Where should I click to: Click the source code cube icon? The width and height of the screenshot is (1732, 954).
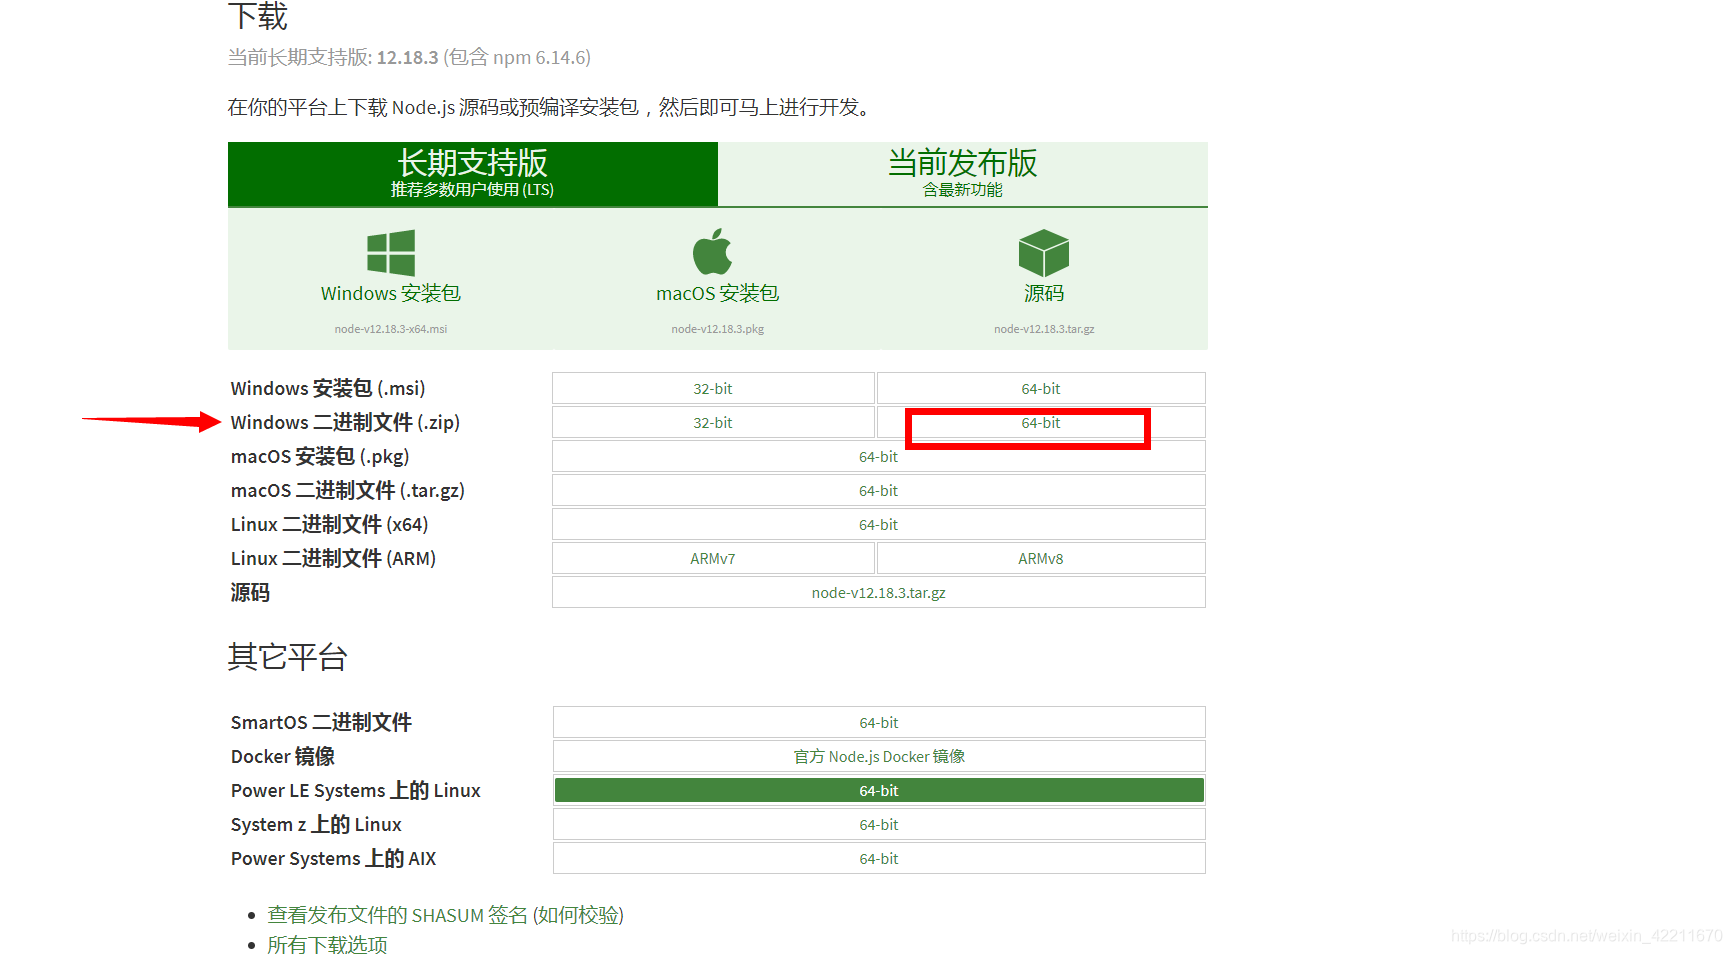coord(1044,253)
